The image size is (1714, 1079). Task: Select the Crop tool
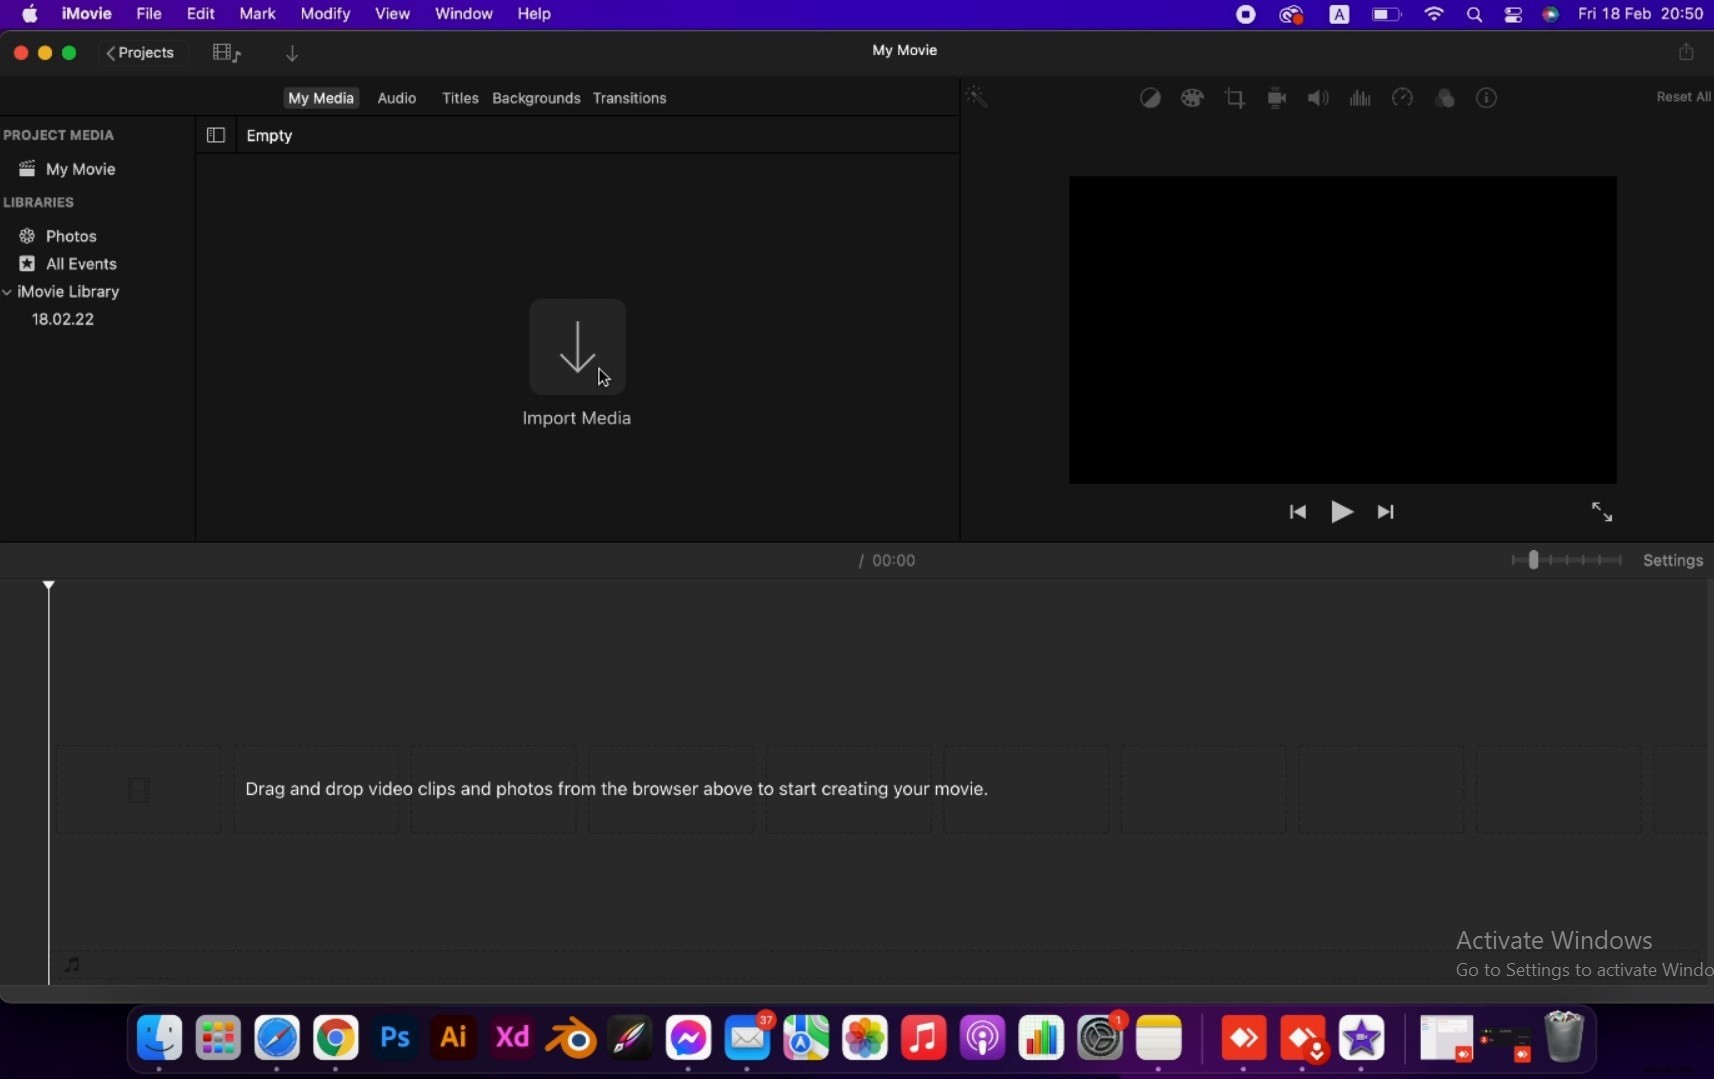point(1234,98)
